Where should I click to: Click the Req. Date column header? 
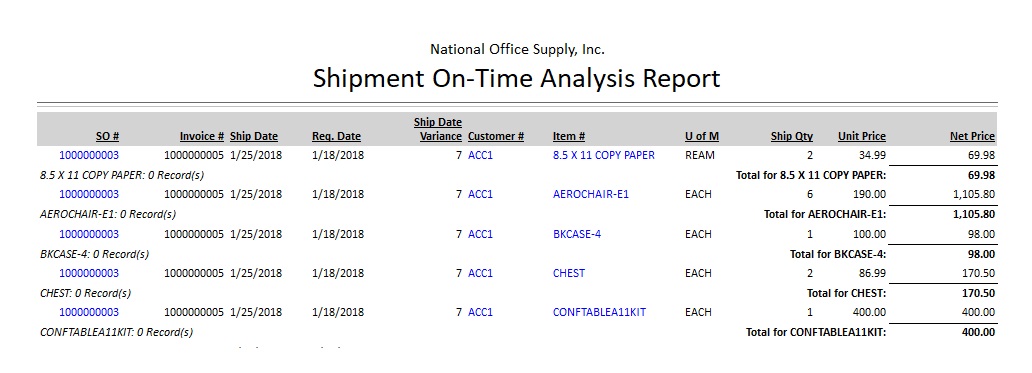point(336,136)
